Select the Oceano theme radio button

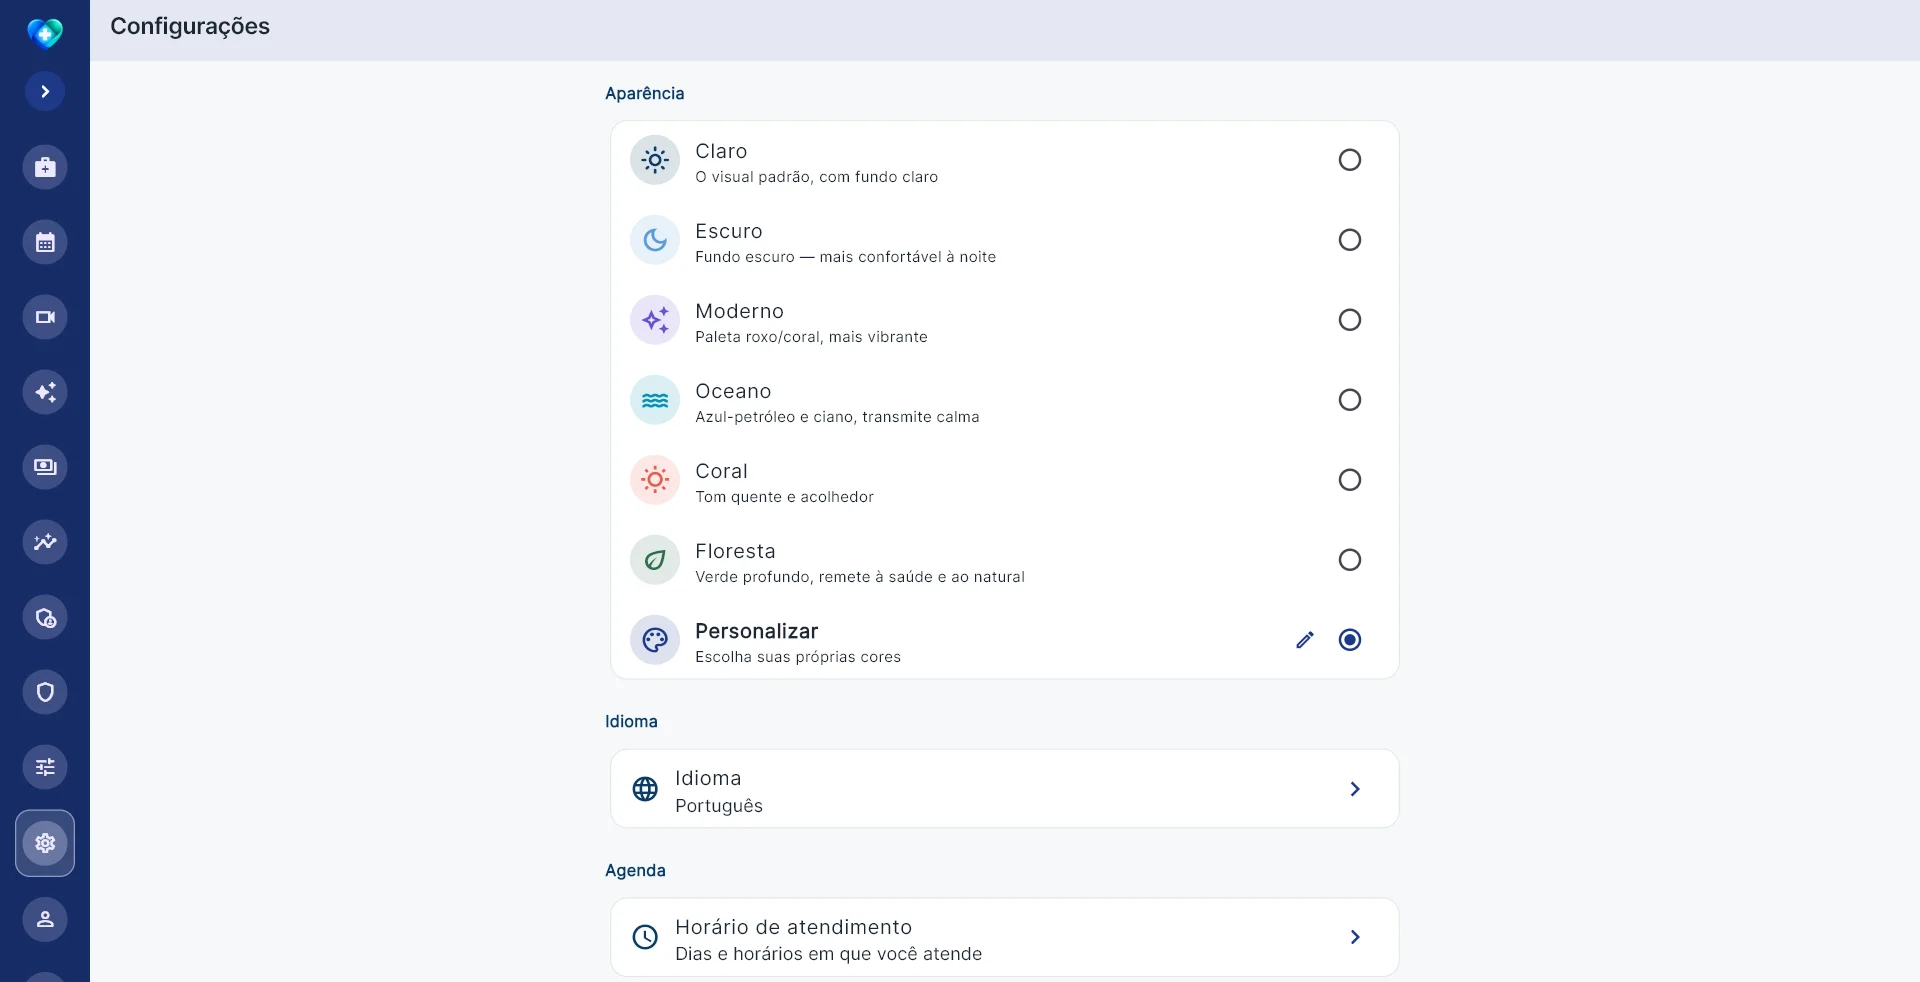[1350, 400]
